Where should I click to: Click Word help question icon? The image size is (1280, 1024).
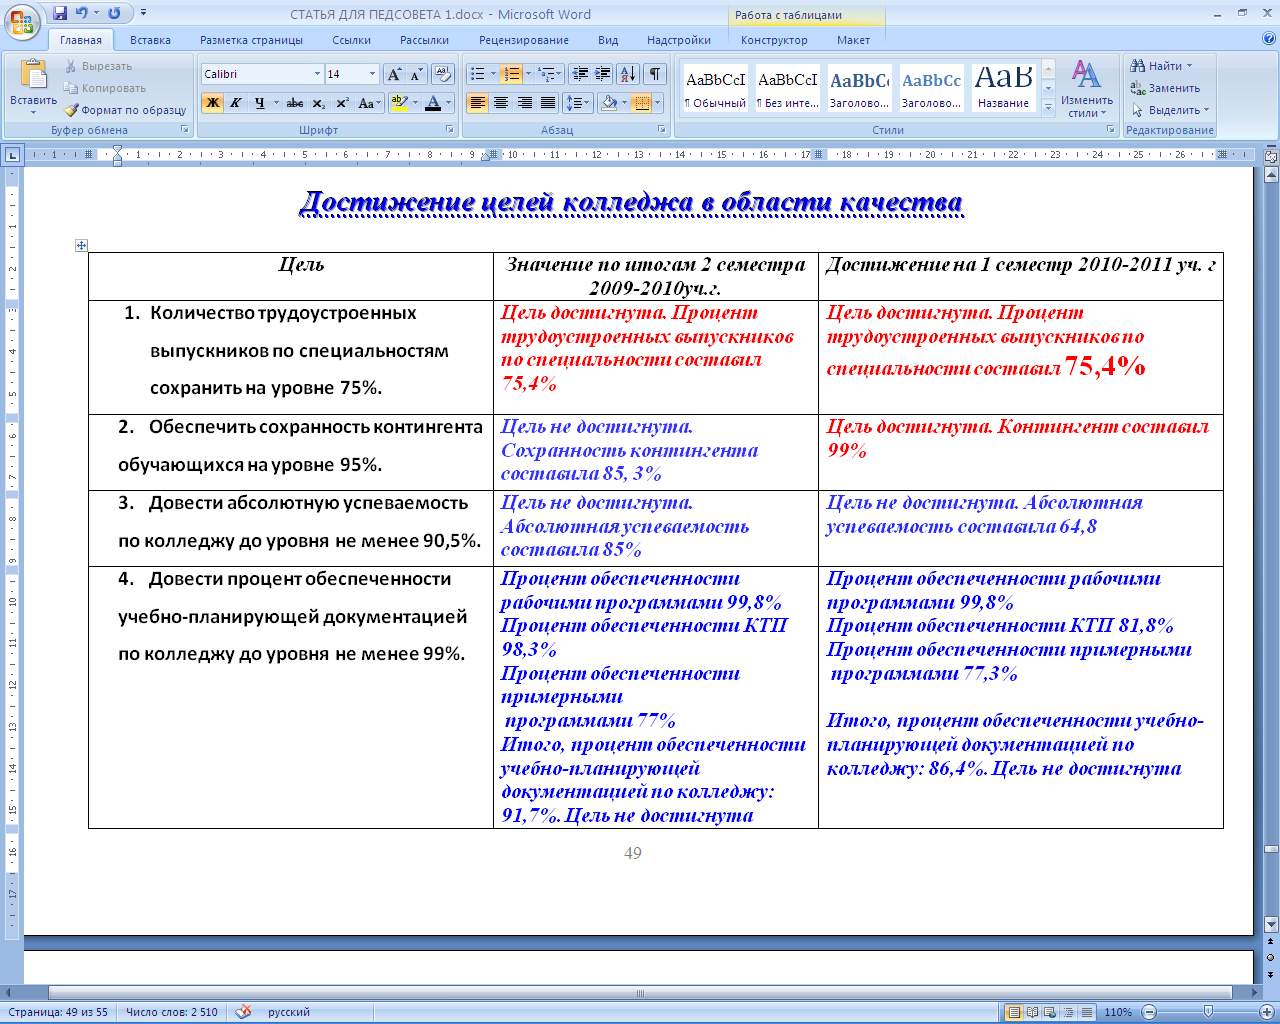(x=1269, y=40)
